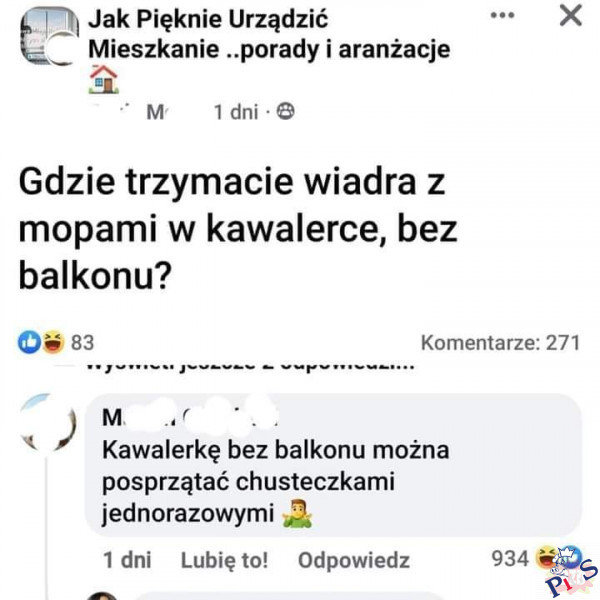Screen dimensions: 600x600
Task: Open the three-dot post options menu
Action: coord(502,16)
